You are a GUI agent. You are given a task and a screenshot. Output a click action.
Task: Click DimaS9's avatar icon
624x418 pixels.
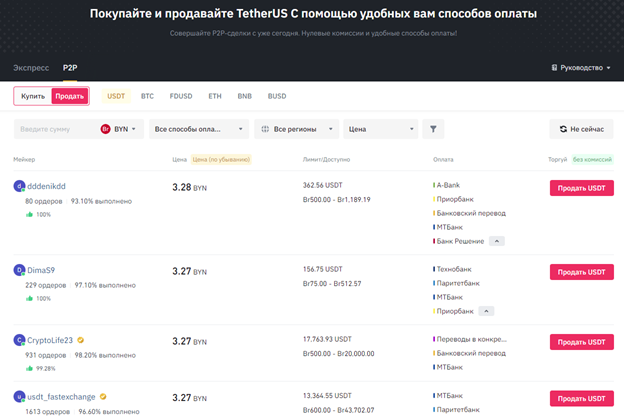click(19, 270)
